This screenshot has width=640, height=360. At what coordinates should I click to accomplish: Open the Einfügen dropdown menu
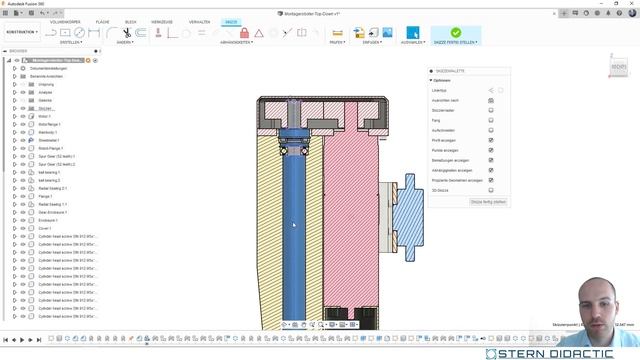tap(372, 42)
